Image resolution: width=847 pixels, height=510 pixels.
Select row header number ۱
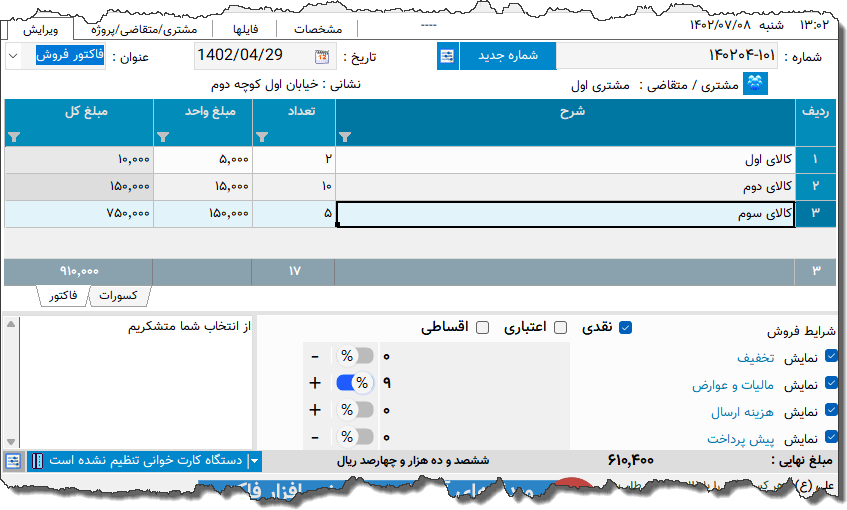click(815, 159)
